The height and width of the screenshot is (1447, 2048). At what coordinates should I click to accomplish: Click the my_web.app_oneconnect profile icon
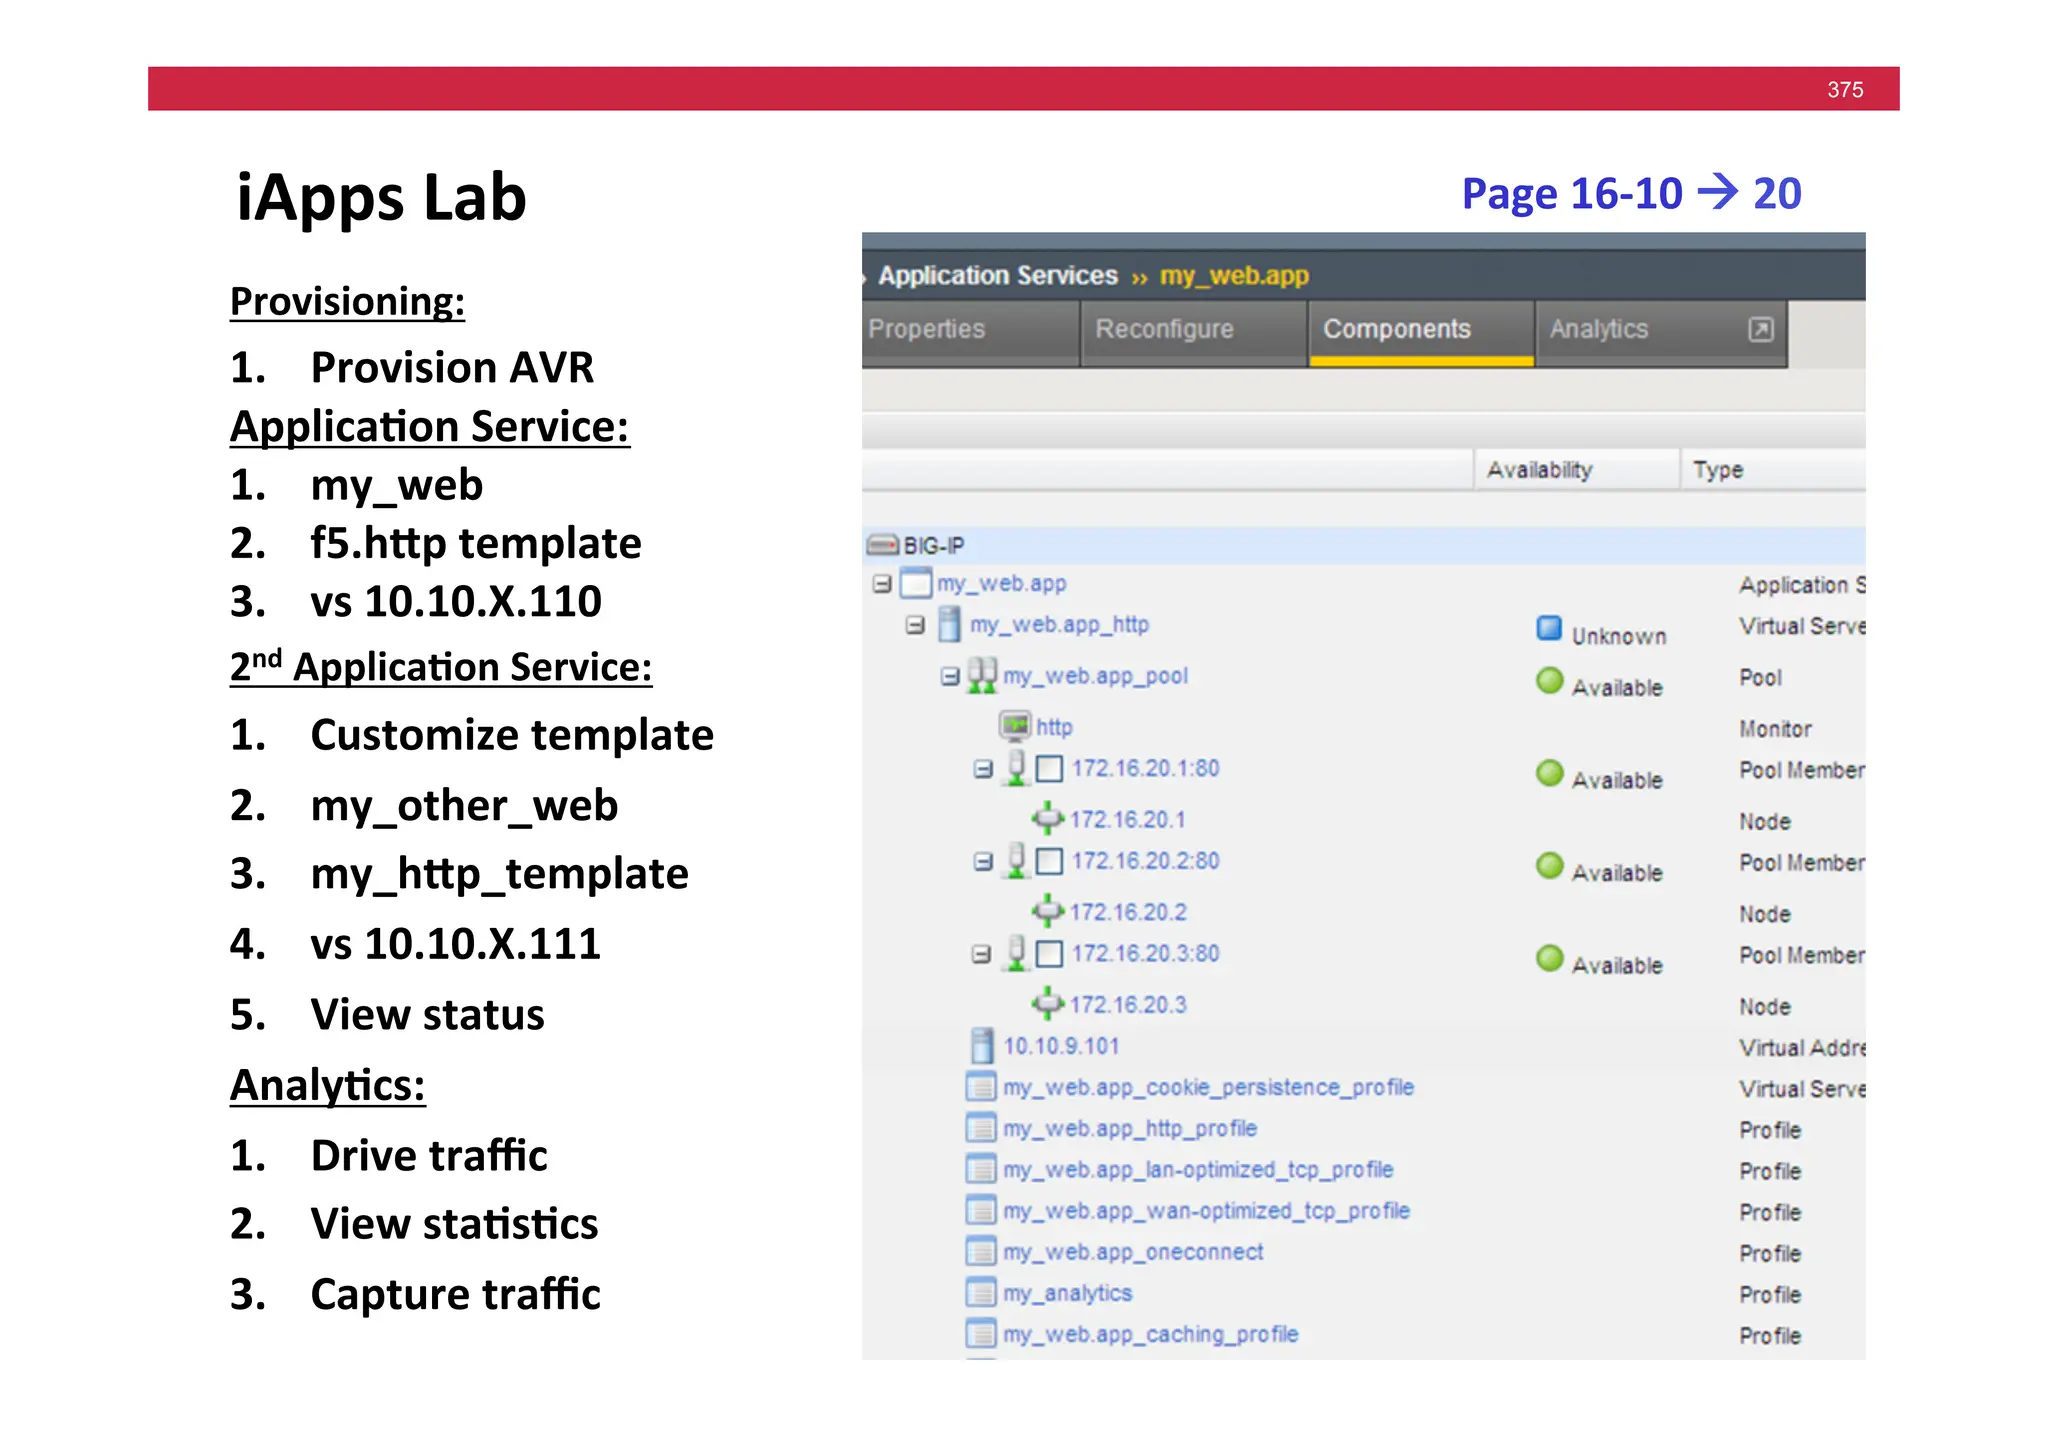[x=982, y=1252]
